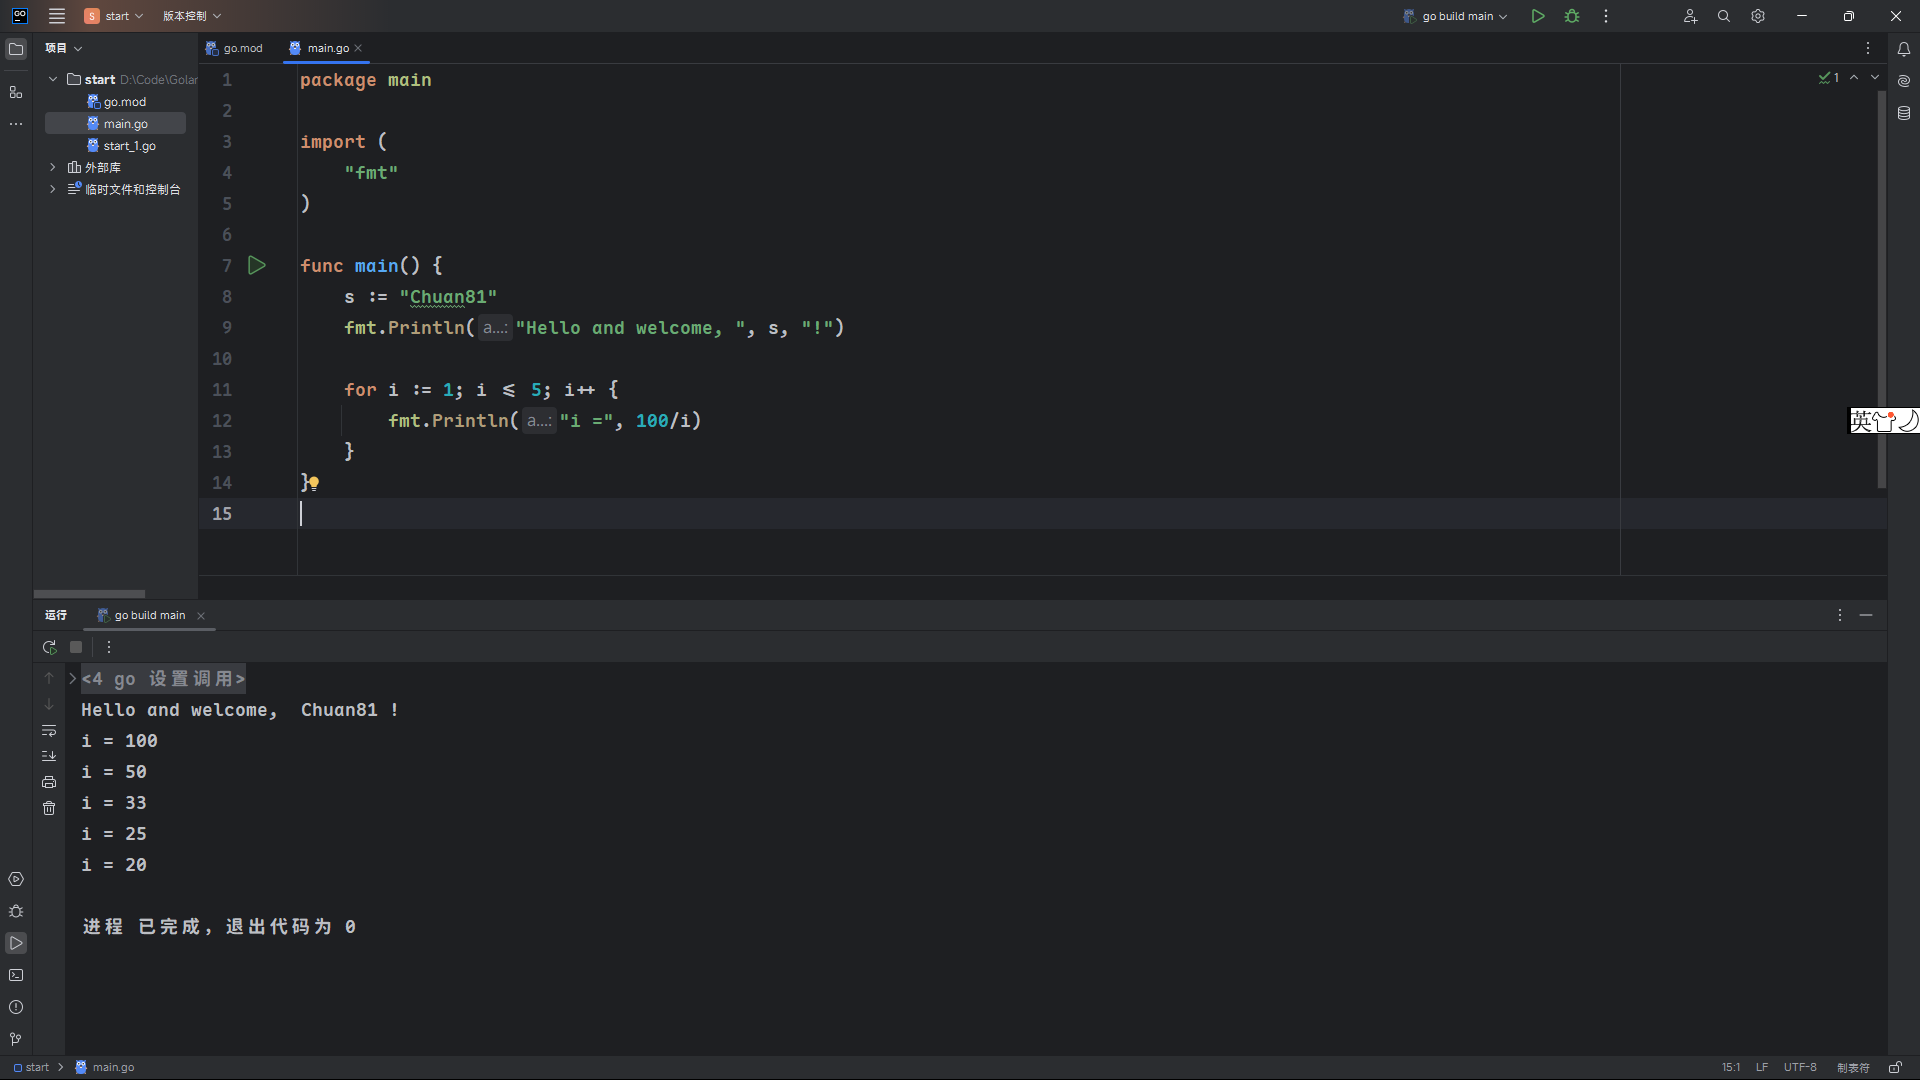Open the Notifications bell panel
Viewport: 1920px width, 1080px height.
point(1904,49)
